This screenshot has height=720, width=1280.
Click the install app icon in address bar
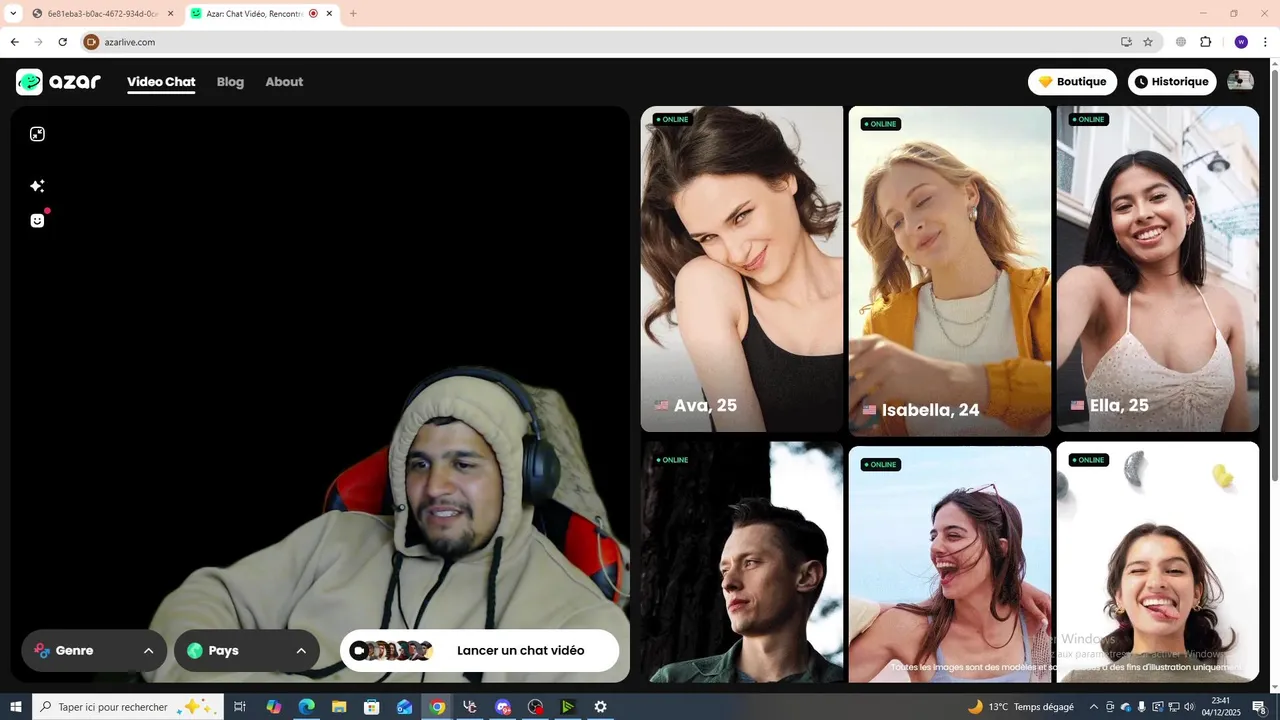coord(1126,42)
